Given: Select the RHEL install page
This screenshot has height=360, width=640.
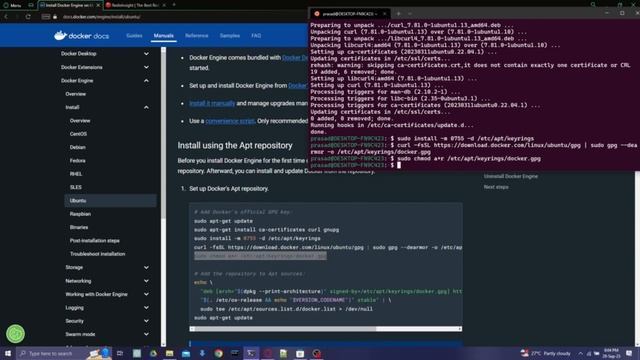Looking at the screenshot, I should 76,174.
